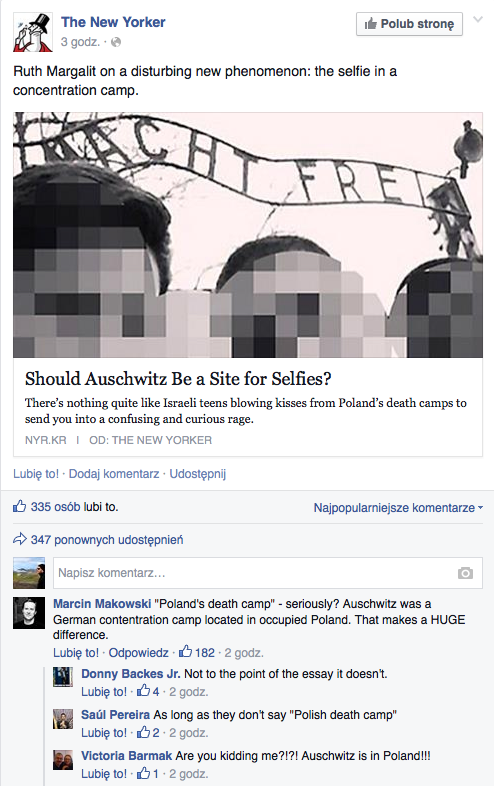Expand 'Najpopularniejsze komentarze' sorting dropdown
The width and height of the screenshot is (494, 786).
(398, 508)
